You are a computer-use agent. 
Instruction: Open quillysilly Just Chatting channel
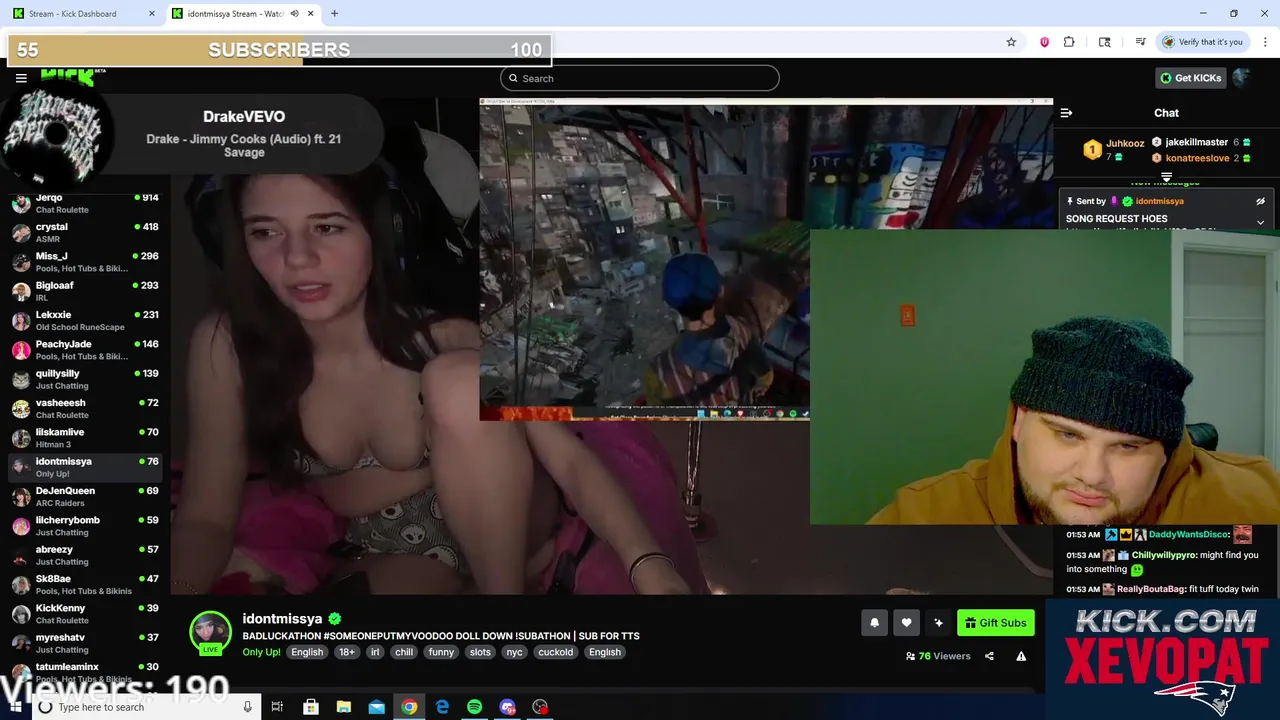(x=85, y=380)
